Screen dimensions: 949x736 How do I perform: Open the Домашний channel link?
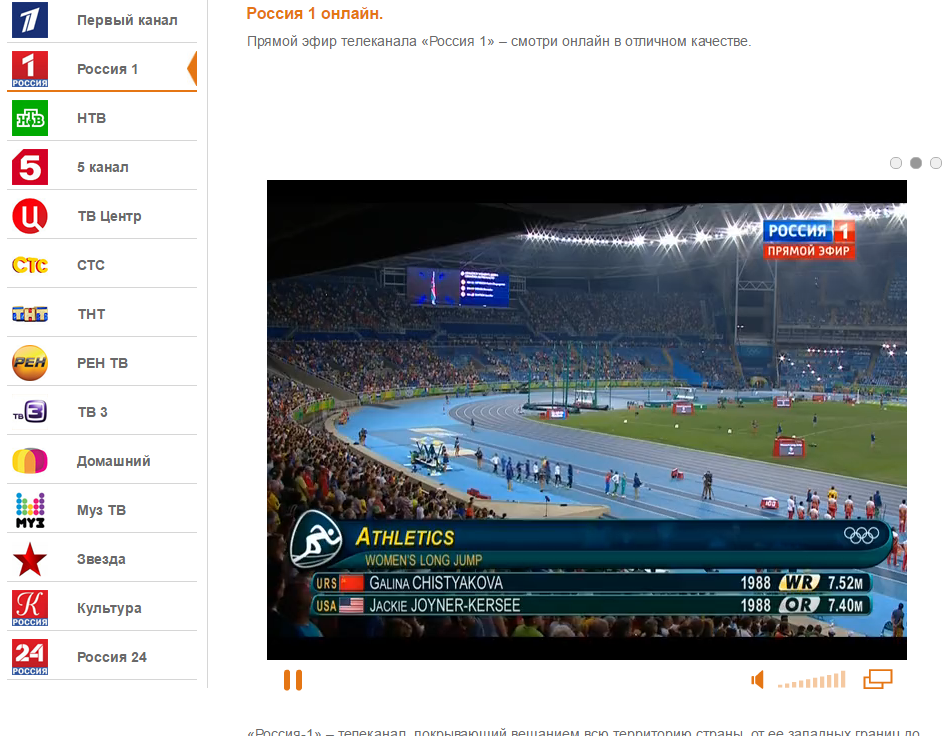tap(113, 461)
